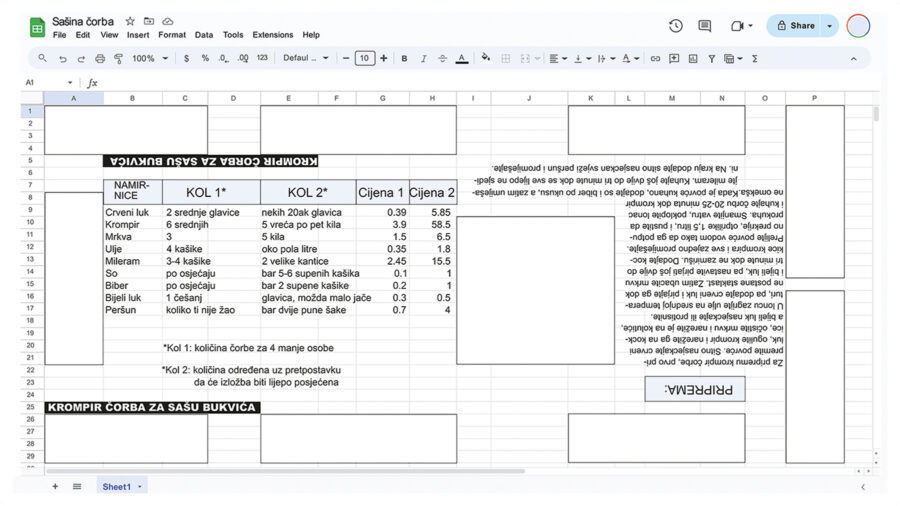Print the spreadsheet
Viewport: 900px width, 506px height.
pos(100,59)
